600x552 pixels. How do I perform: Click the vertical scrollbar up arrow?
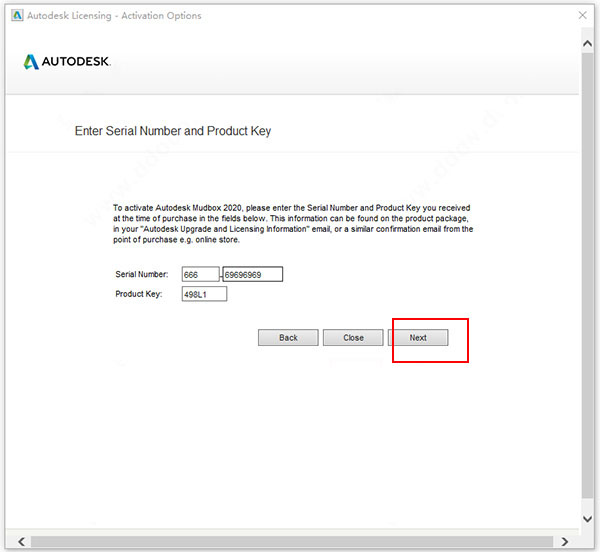[x=587, y=43]
